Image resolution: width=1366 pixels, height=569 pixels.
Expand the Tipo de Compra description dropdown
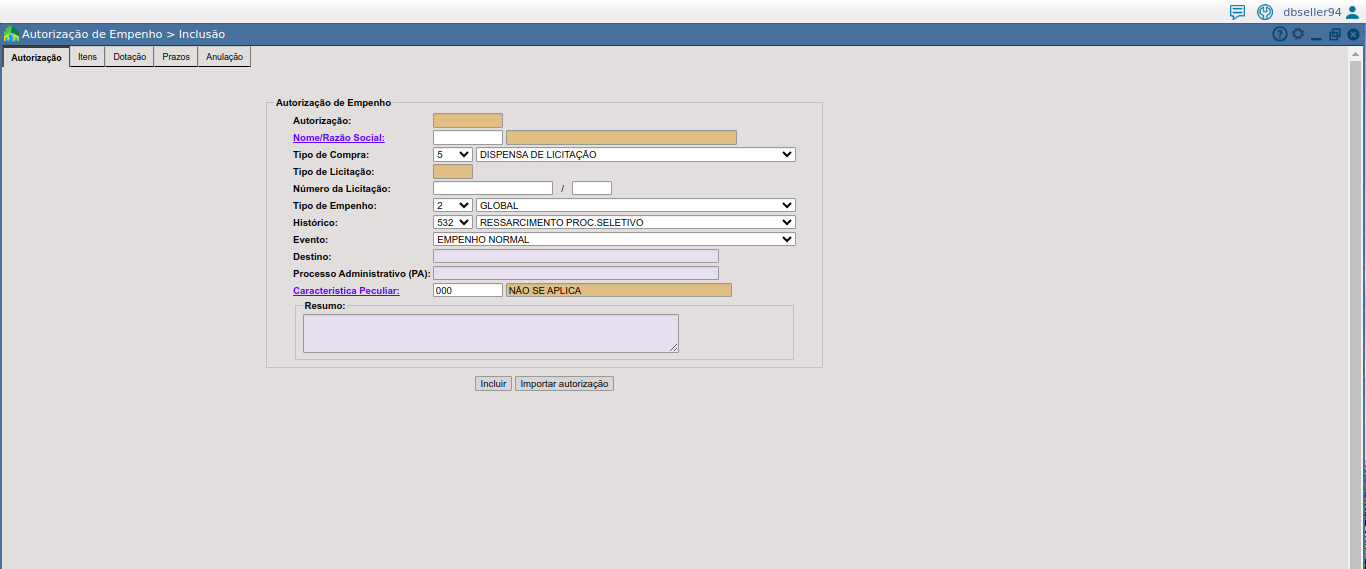click(636, 155)
